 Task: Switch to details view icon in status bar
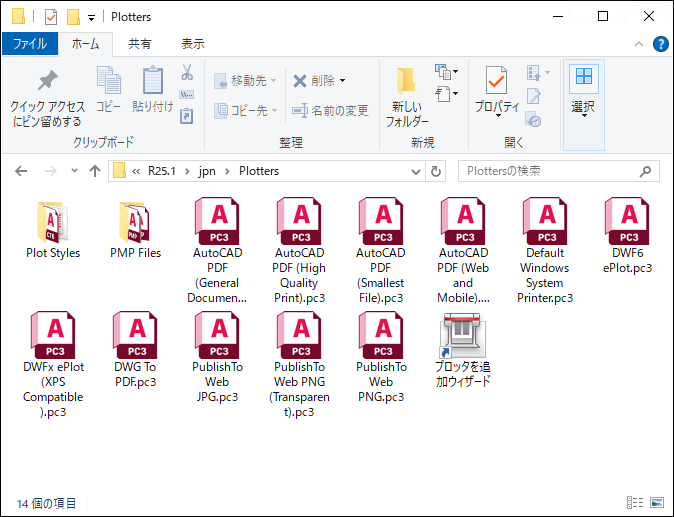click(635, 502)
